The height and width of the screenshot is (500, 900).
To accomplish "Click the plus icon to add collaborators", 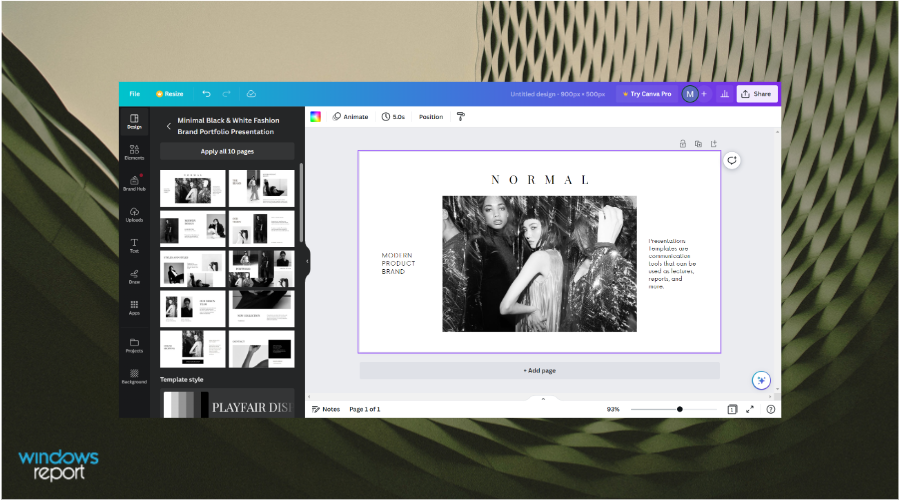I will click(704, 94).
